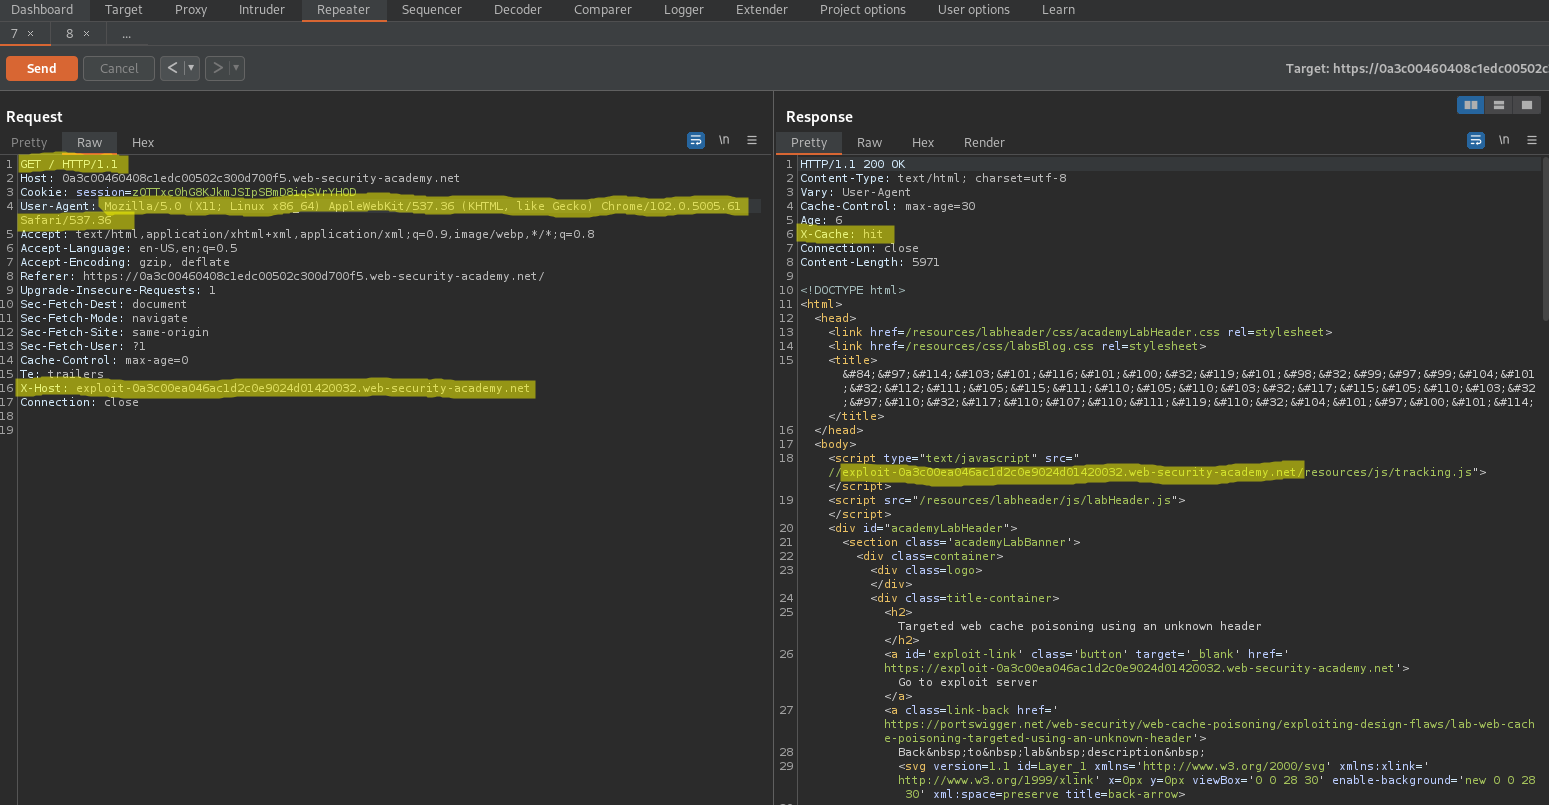Screen dimensions: 1549x805
Task: Toggle non-printable characters in Request pane
Action: pos(724,140)
